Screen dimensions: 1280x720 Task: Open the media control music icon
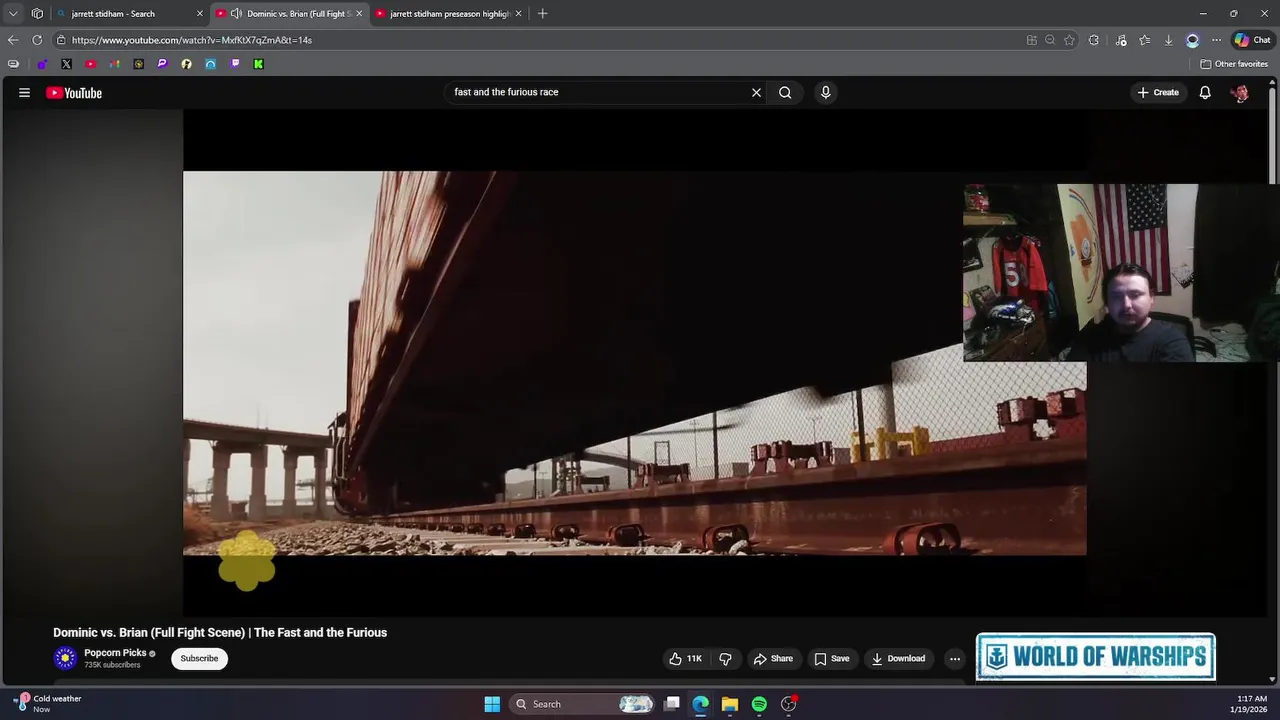click(x=1121, y=40)
